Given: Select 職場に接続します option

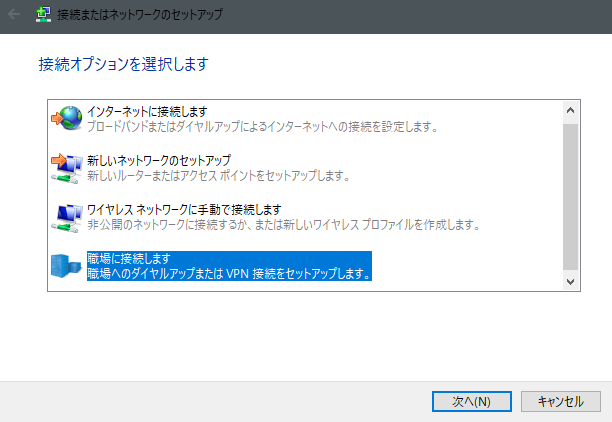Looking at the screenshot, I should point(129,258).
